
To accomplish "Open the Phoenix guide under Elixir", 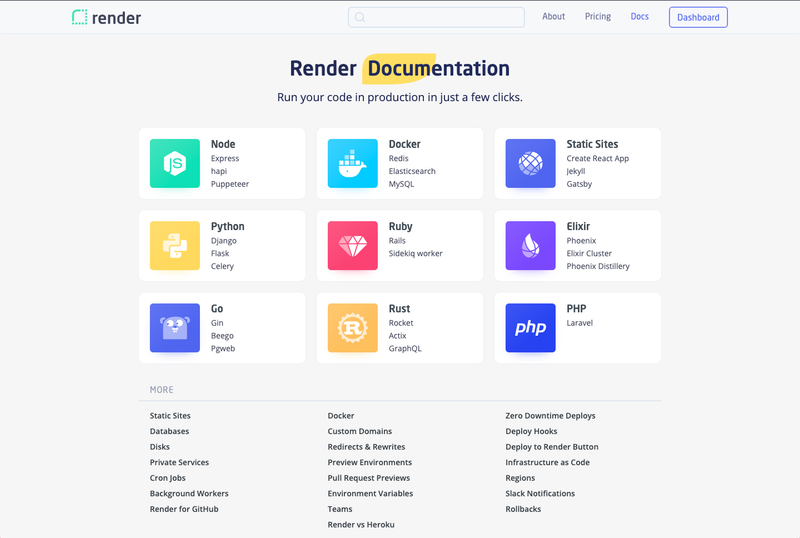I will 581,241.
